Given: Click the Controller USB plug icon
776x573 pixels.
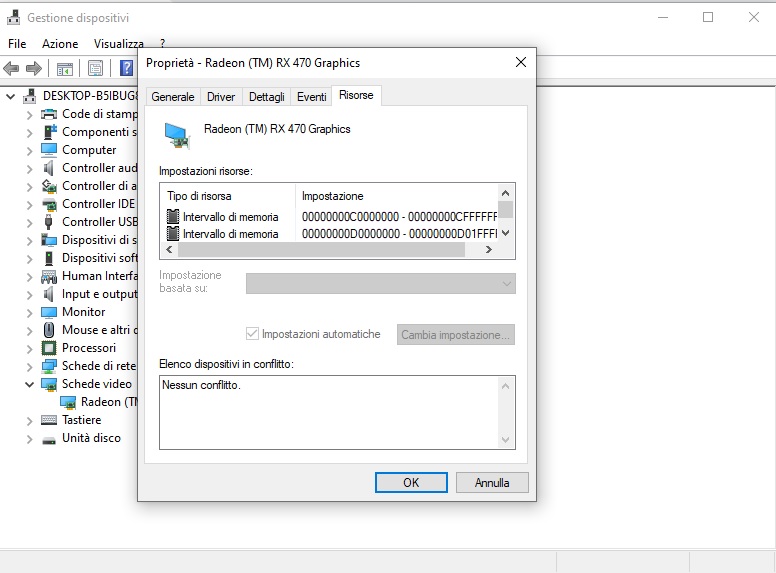Looking at the screenshot, I should coord(48,222).
